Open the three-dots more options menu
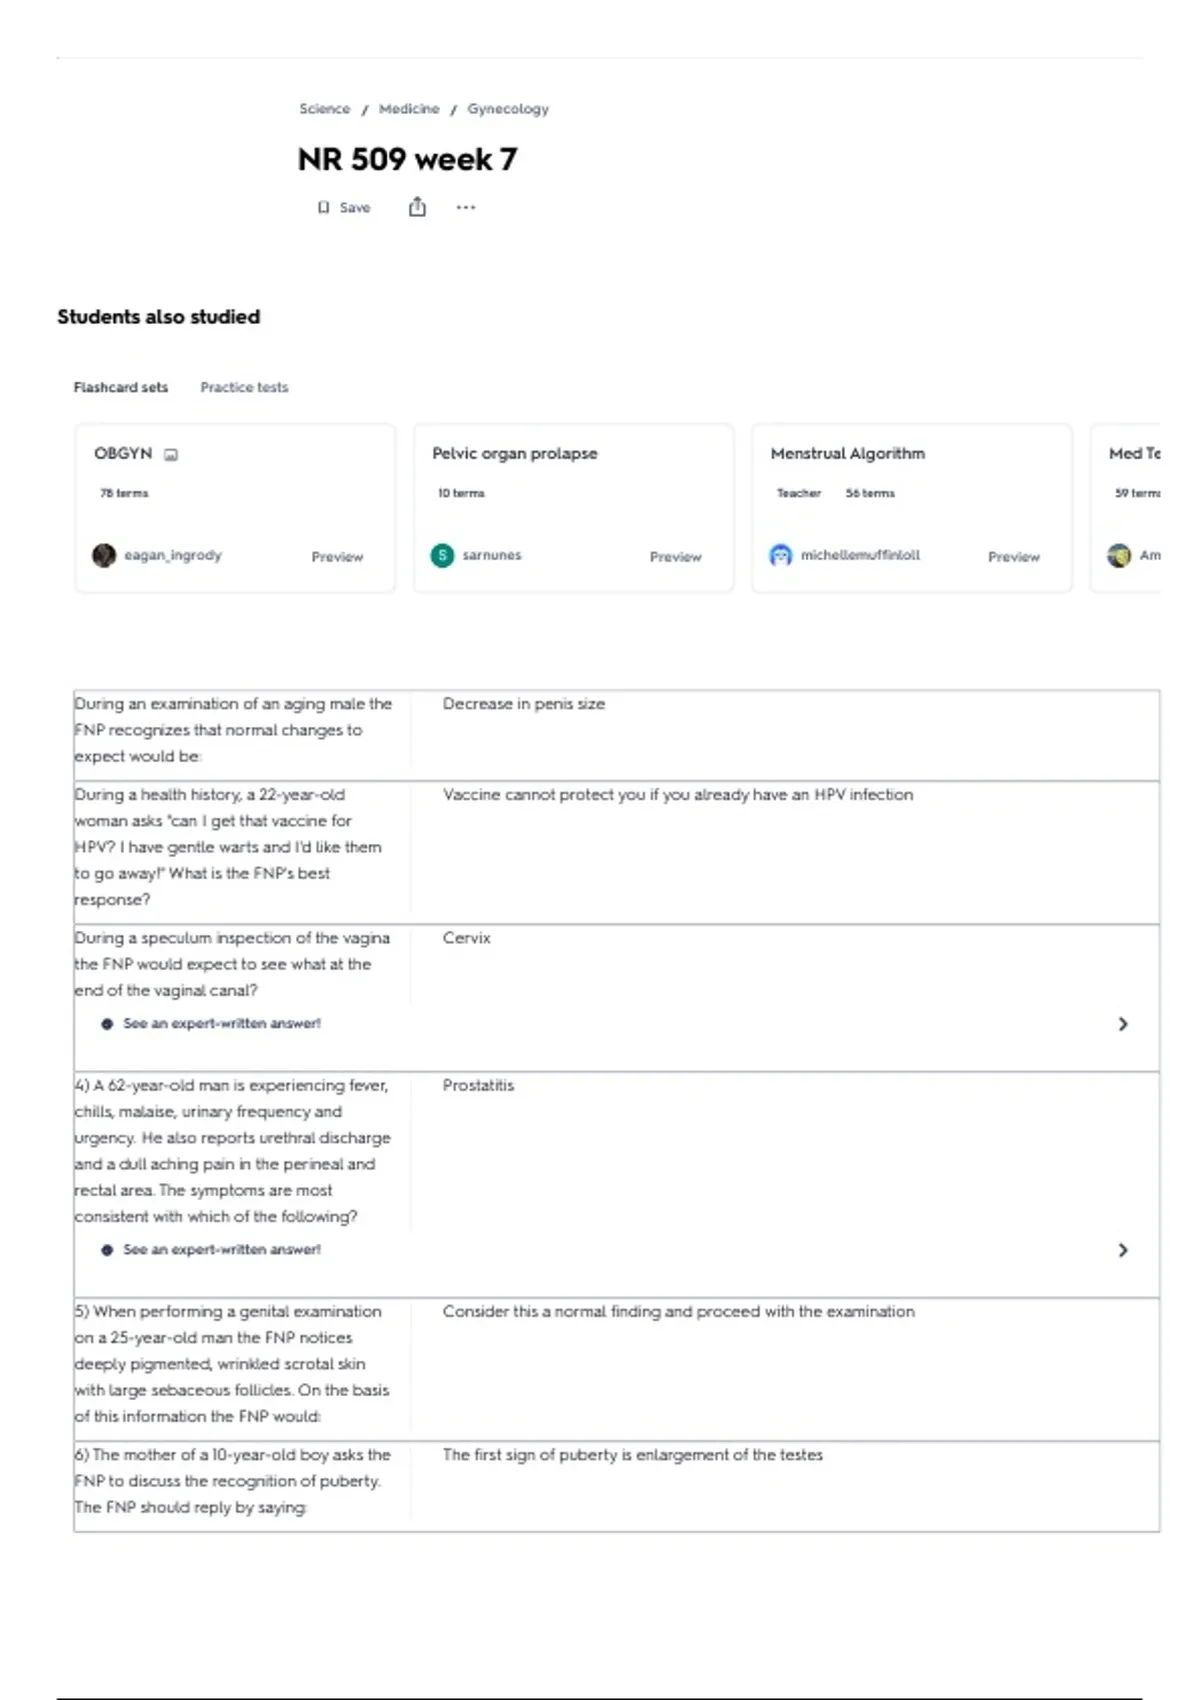 click(x=466, y=208)
